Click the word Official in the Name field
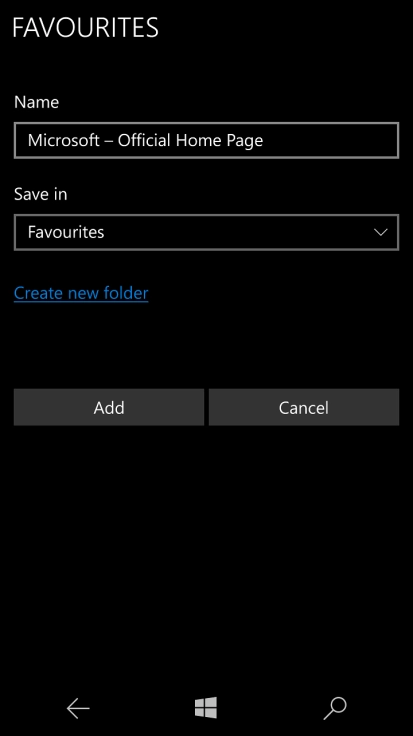413x736 pixels. pyautogui.click(x=145, y=140)
